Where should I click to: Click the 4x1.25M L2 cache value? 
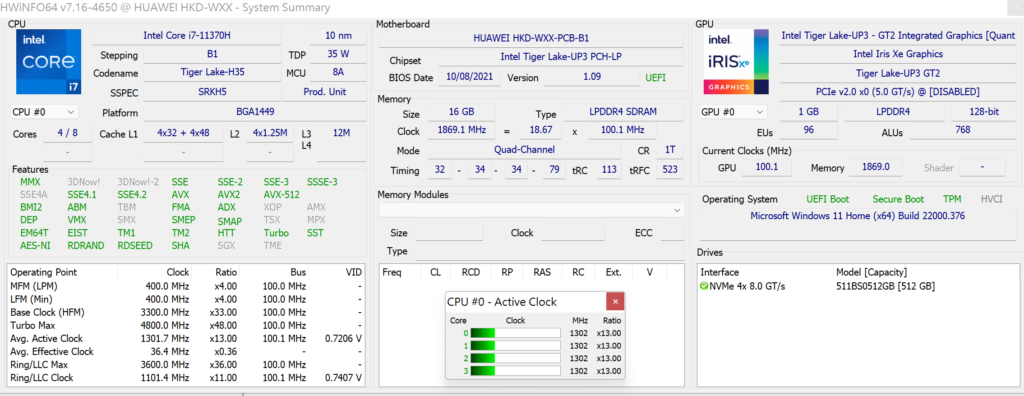coord(270,133)
